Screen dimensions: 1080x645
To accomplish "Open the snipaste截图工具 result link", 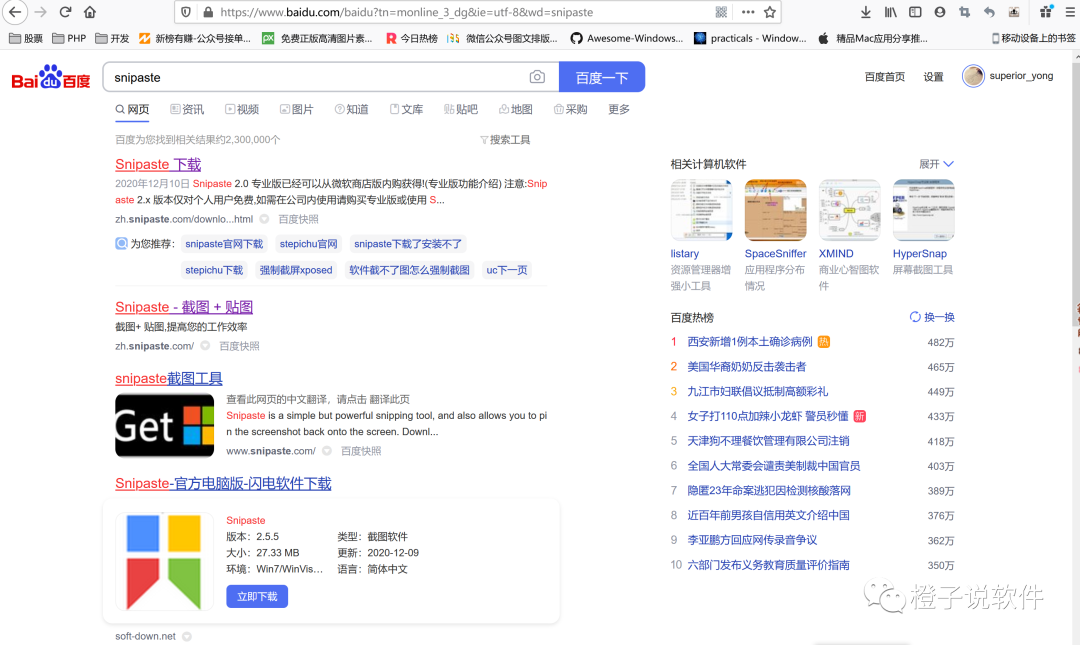I will coord(169,379).
